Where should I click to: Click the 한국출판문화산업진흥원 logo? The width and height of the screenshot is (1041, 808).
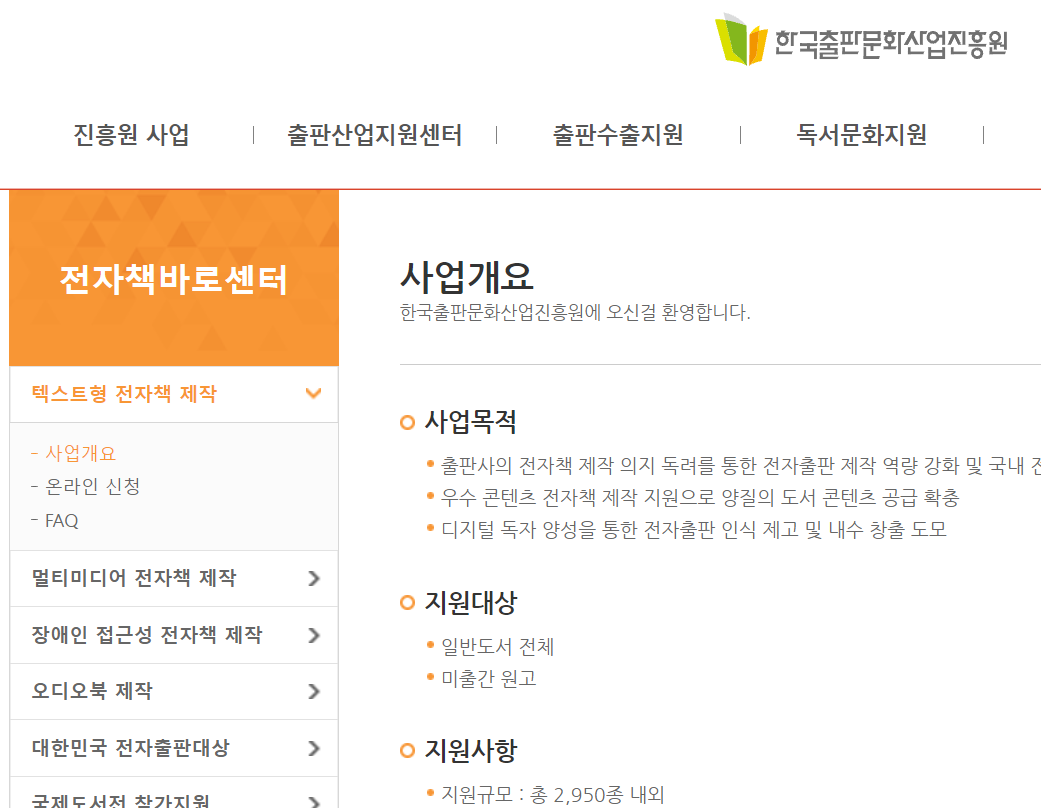coord(861,40)
